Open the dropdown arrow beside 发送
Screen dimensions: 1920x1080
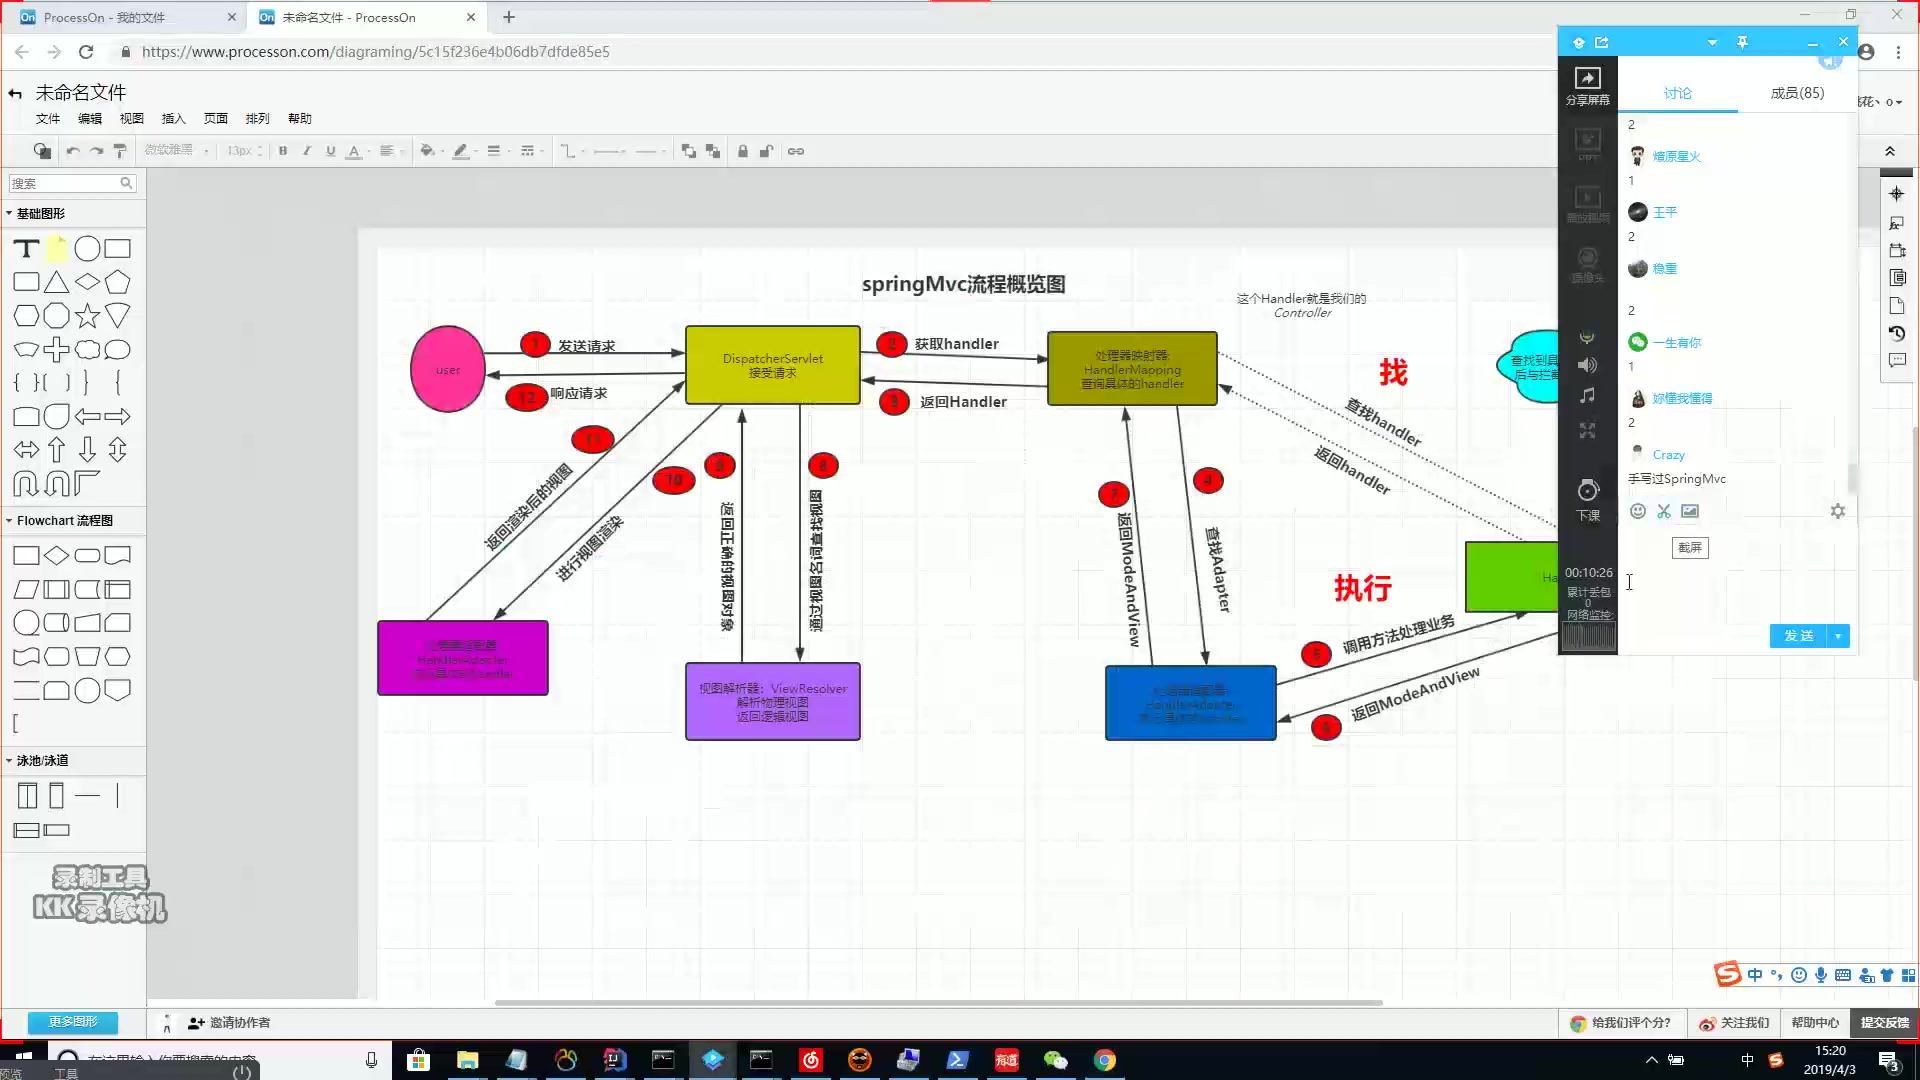1838,636
